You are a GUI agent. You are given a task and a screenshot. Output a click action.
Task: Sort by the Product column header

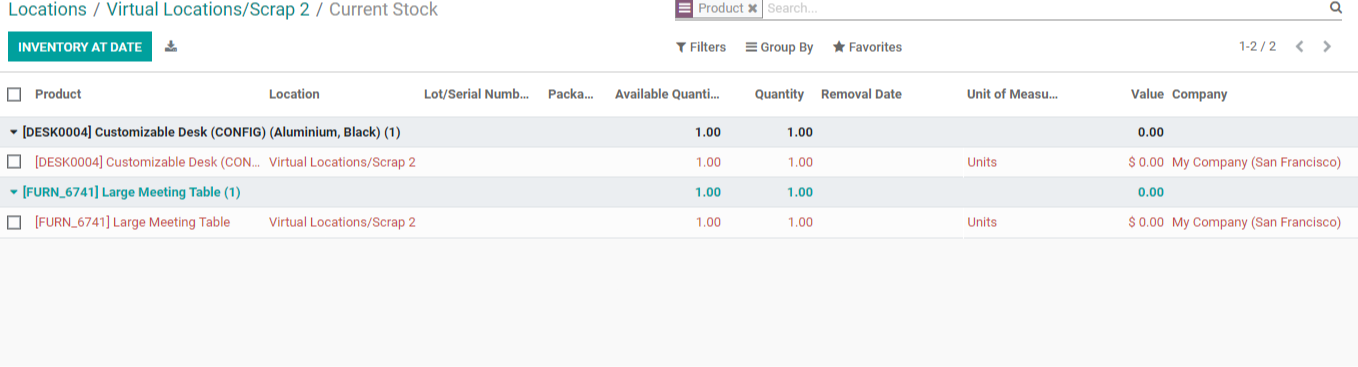[x=58, y=94]
